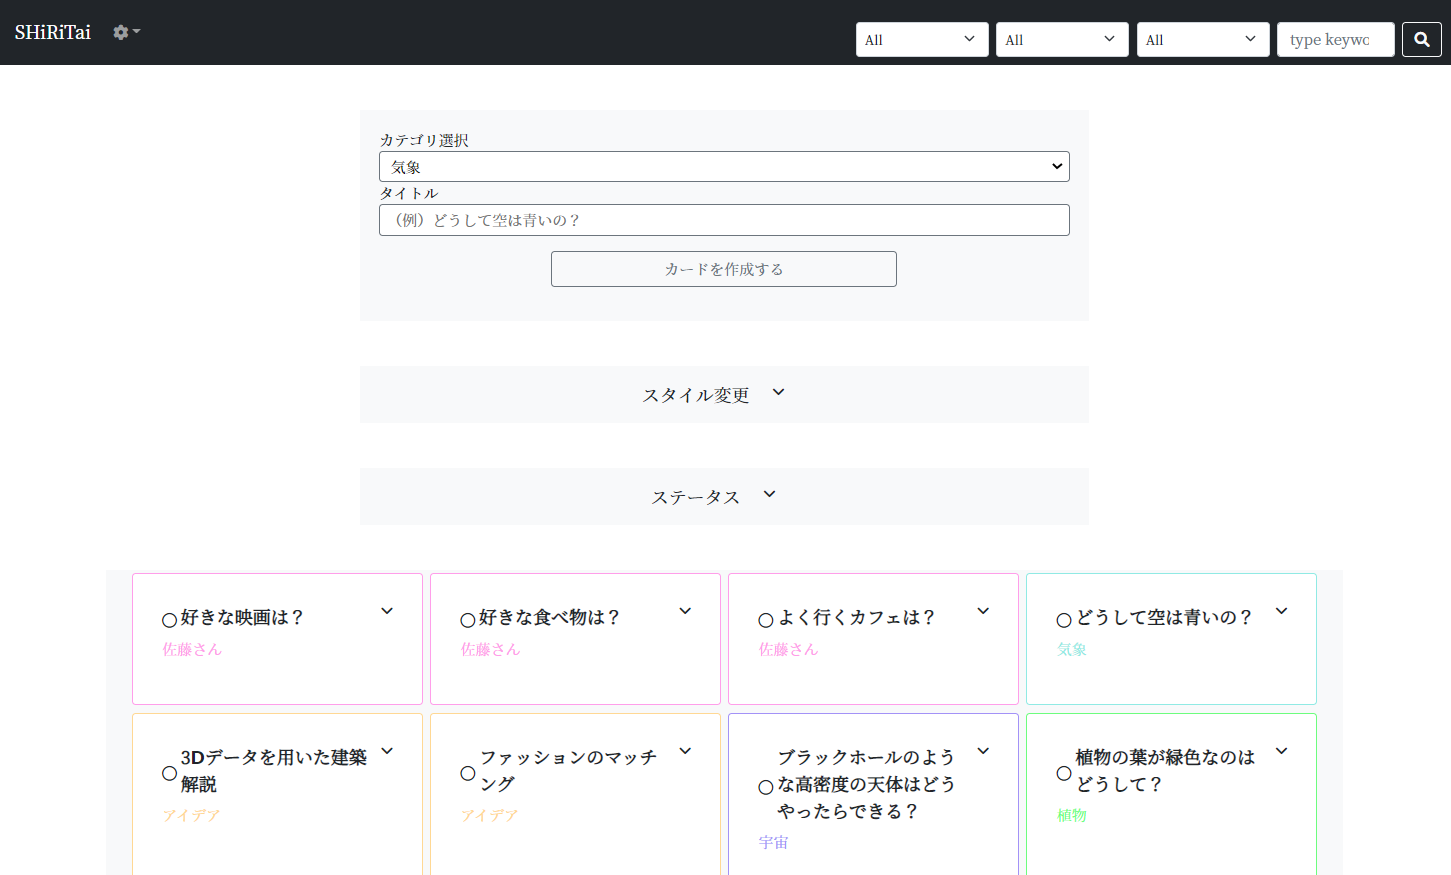Open the third All filter dropdown
The width and height of the screenshot is (1451, 875).
coord(1202,39)
